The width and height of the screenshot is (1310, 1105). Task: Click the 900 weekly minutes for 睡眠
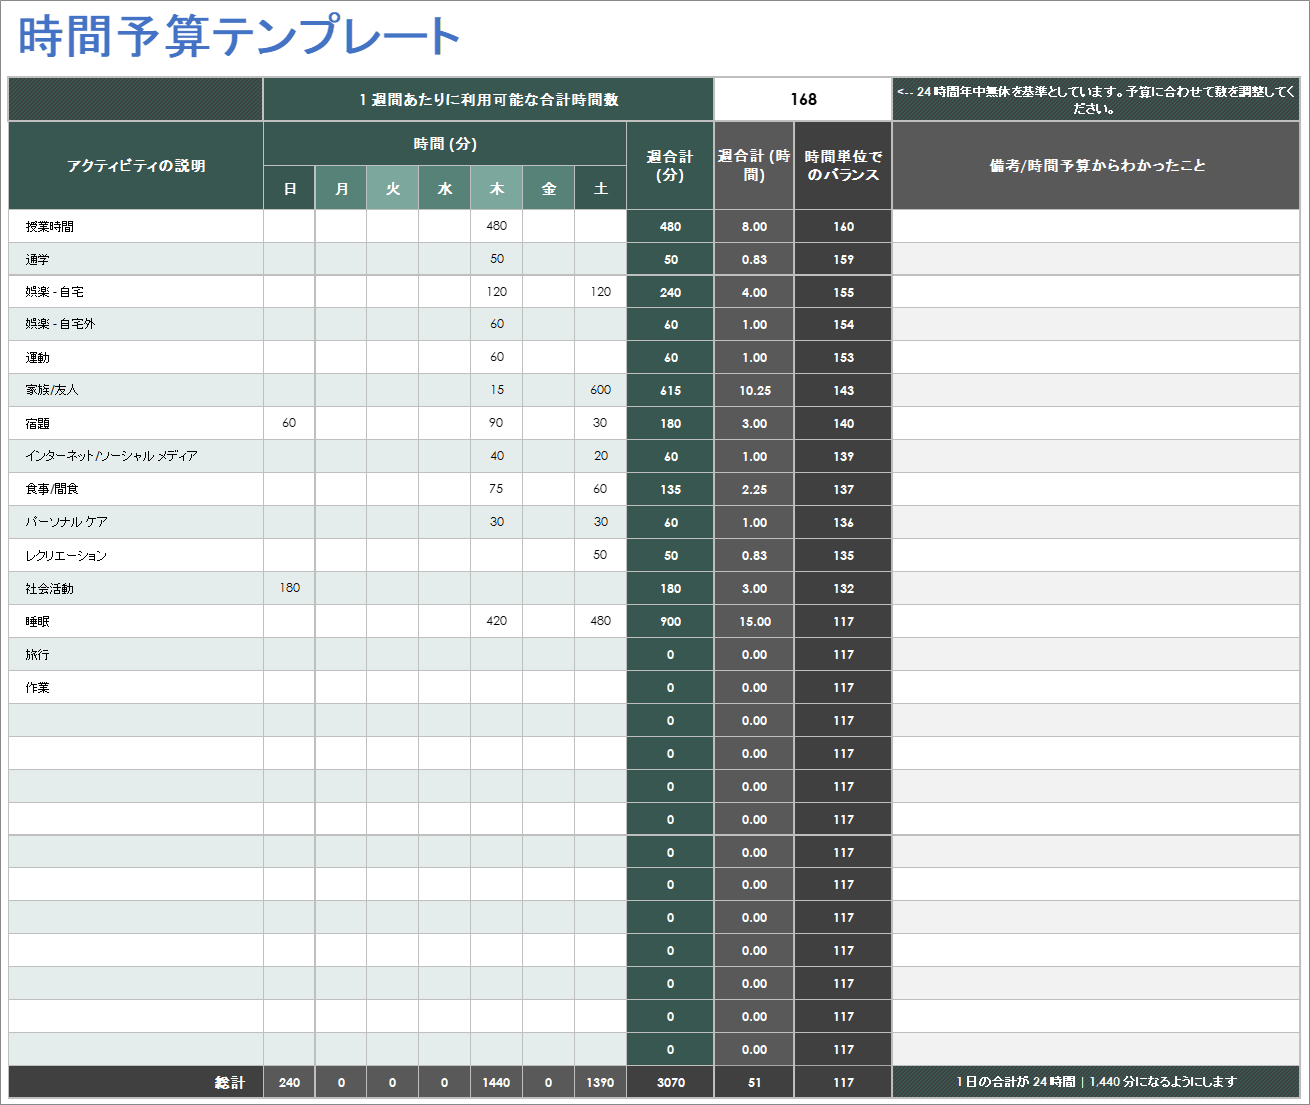click(670, 621)
